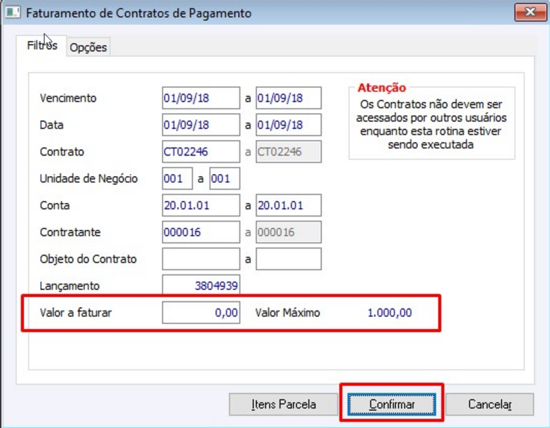Select the Filtros tab
The width and height of the screenshot is (550, 428).
42,46
